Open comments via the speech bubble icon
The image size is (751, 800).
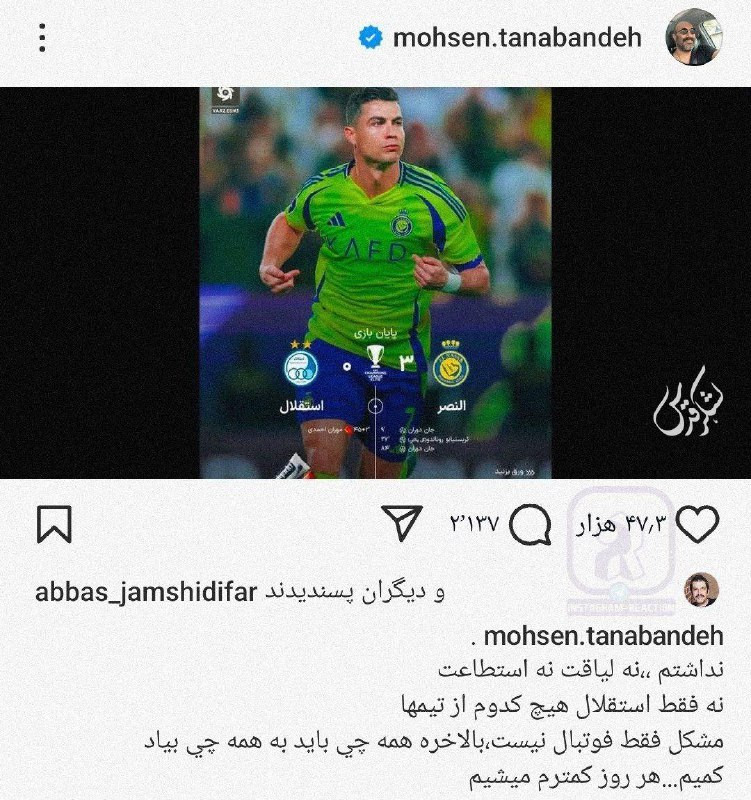[x=530, y=524]
